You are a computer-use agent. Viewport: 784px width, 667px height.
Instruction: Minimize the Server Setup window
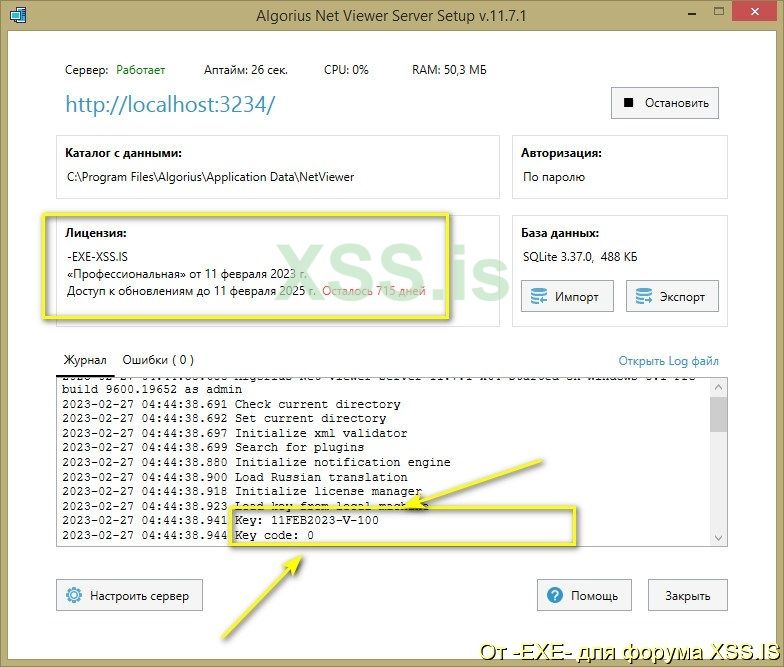692,13
